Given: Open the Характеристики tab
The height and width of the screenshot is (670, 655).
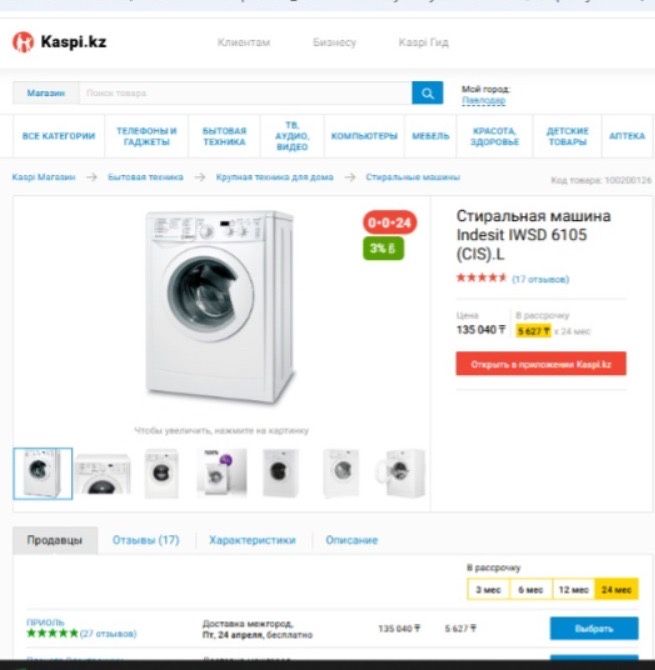Looking at the screenshot, I should (252, 540).
